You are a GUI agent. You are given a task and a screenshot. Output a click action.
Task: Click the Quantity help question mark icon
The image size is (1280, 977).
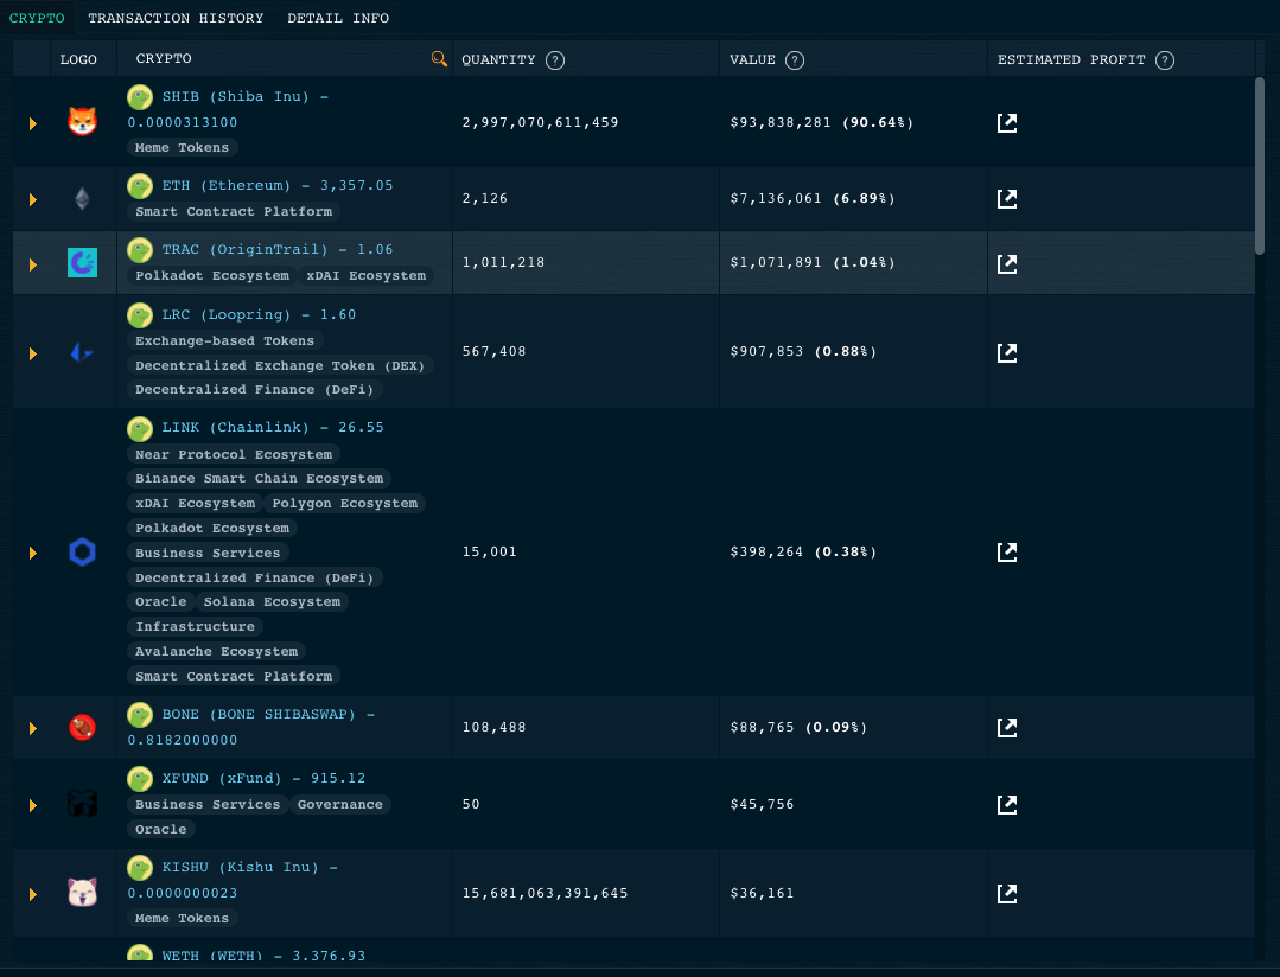click(x=555, y=60)
